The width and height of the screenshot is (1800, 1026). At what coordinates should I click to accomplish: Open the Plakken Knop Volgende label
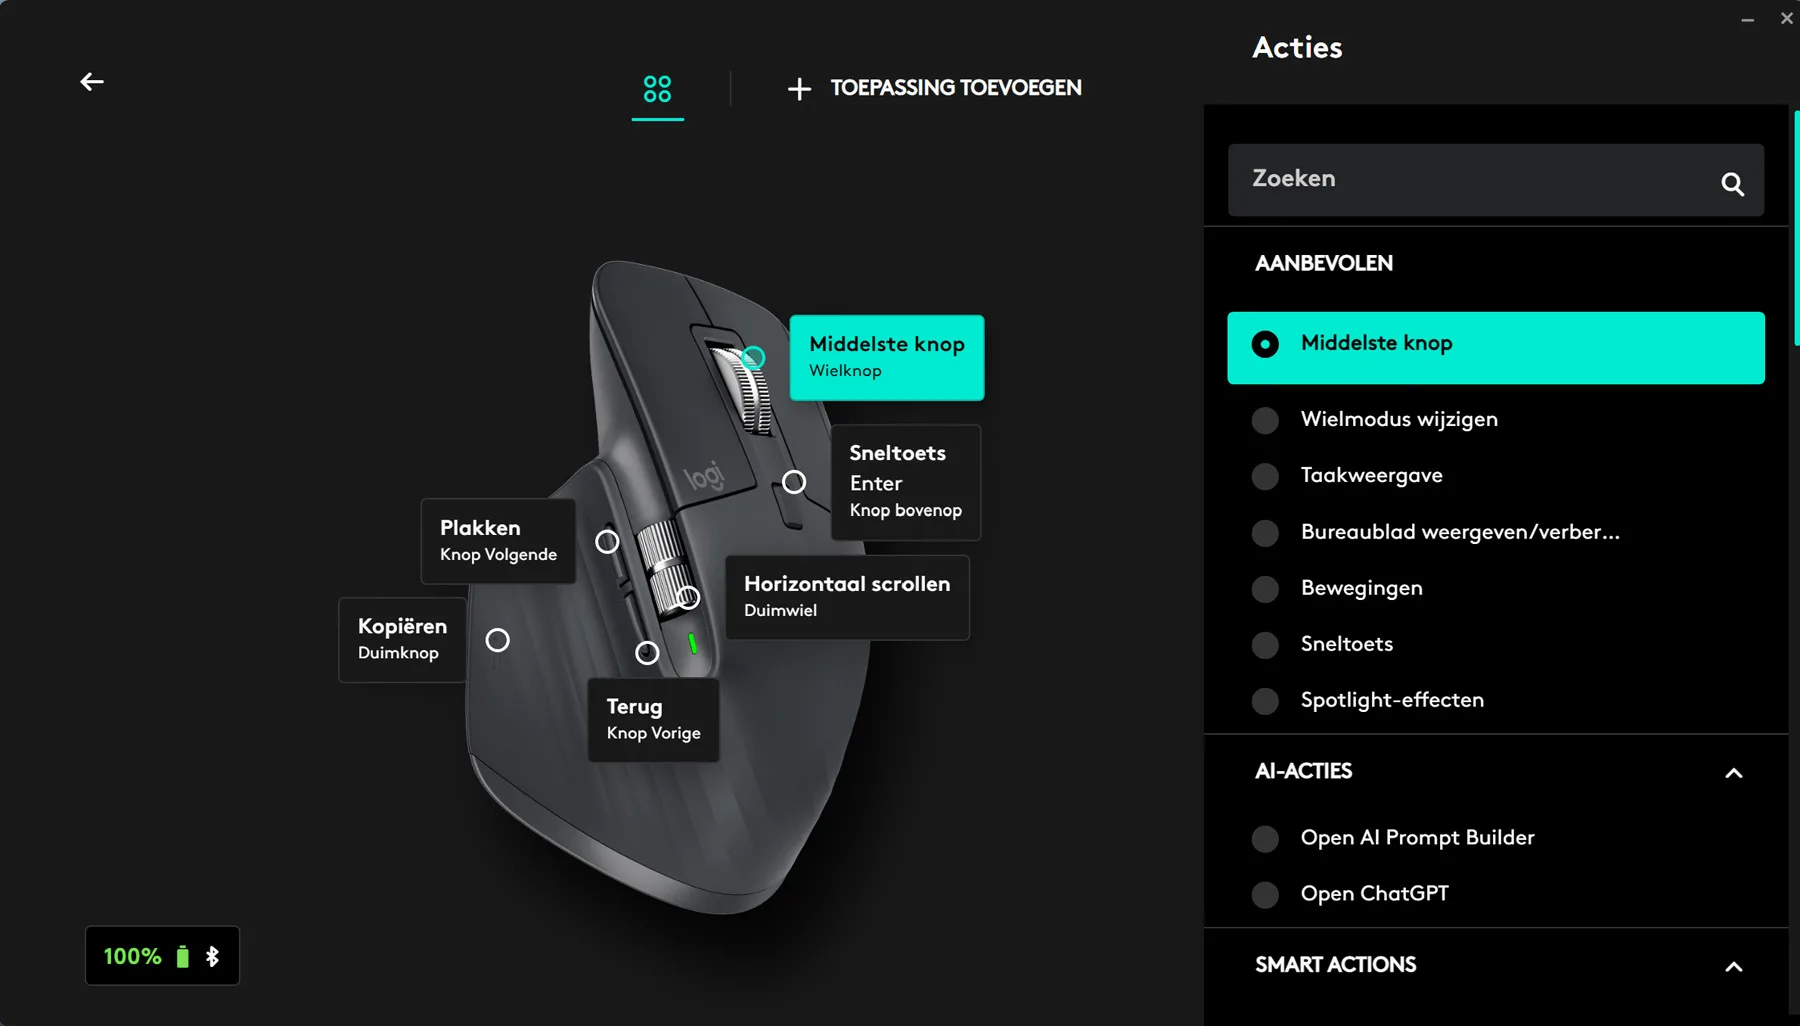498,541
